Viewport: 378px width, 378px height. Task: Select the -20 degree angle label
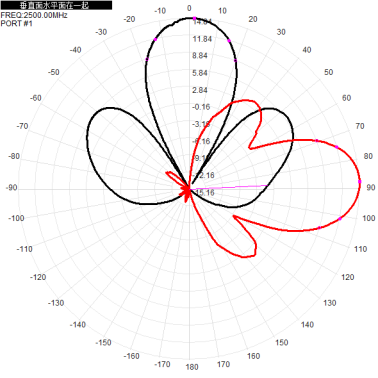129,19
